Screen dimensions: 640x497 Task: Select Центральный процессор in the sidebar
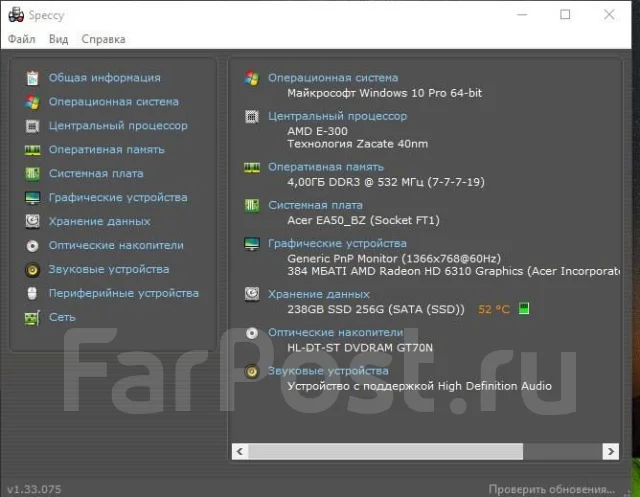pos(118,126)
